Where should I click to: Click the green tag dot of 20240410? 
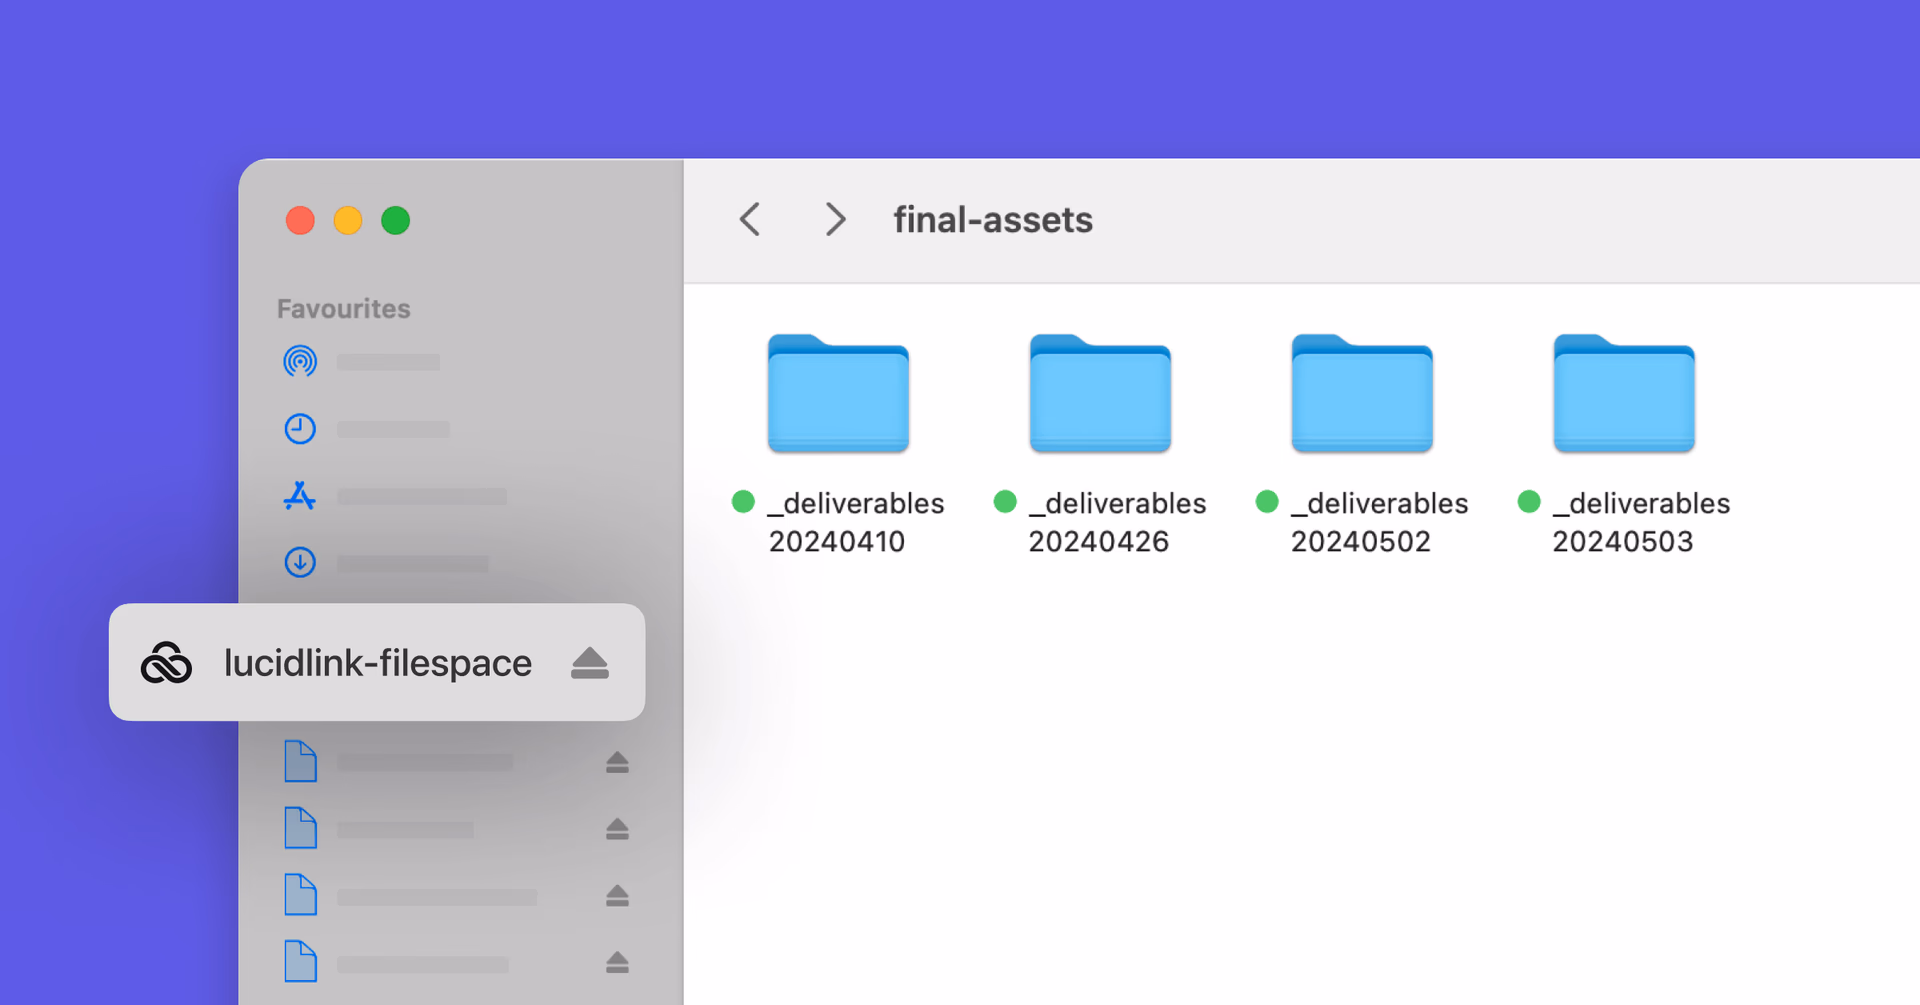point(743,502)
